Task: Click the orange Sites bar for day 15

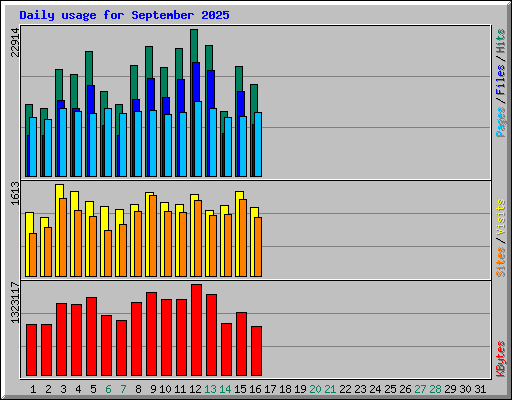Action: click(x=243, y=238)
